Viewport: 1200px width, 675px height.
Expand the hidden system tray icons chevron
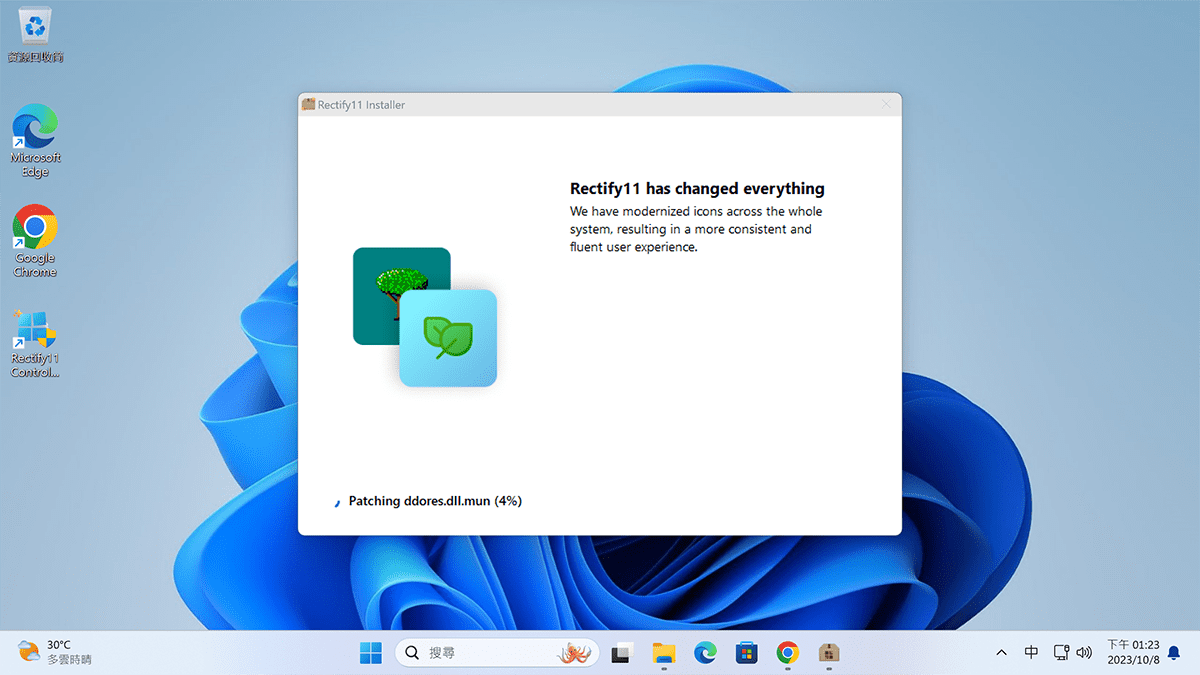1002,653
